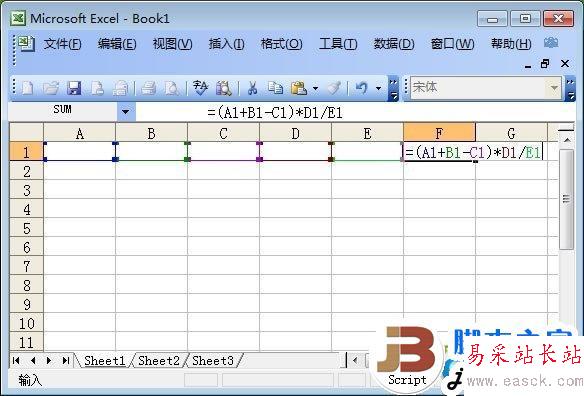Screen dimensions: 584x396
Task: Click the next sheet navigation arrow
Action: [x=49, y=360]
